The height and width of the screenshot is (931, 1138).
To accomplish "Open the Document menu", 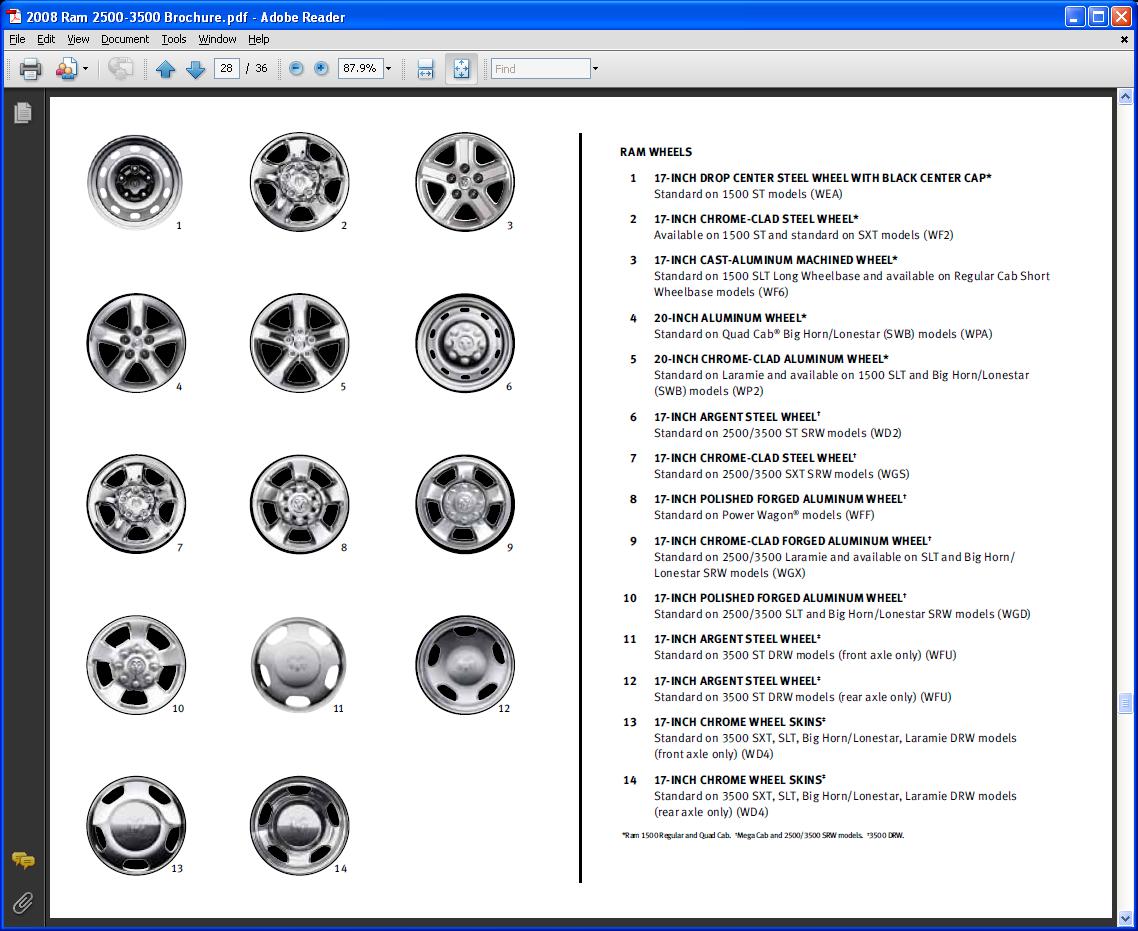I will coord(125,39).
